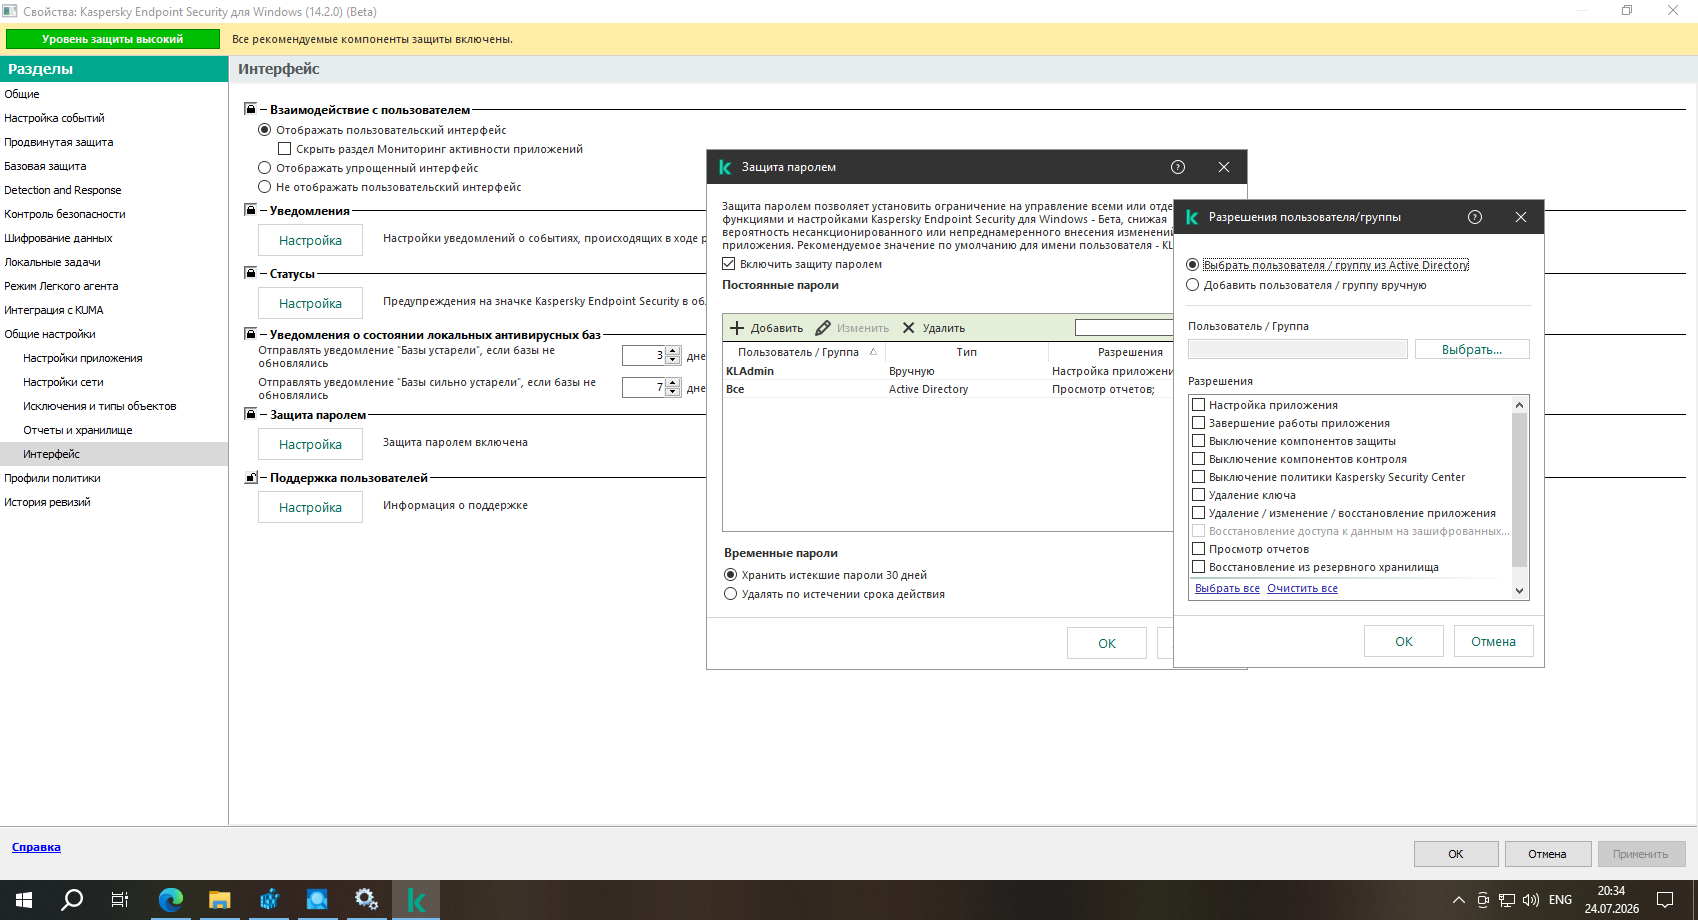This screenshot has height=920, width=1698.
Task: Check Удаление ключа permission
Action: pos(1198,495)
